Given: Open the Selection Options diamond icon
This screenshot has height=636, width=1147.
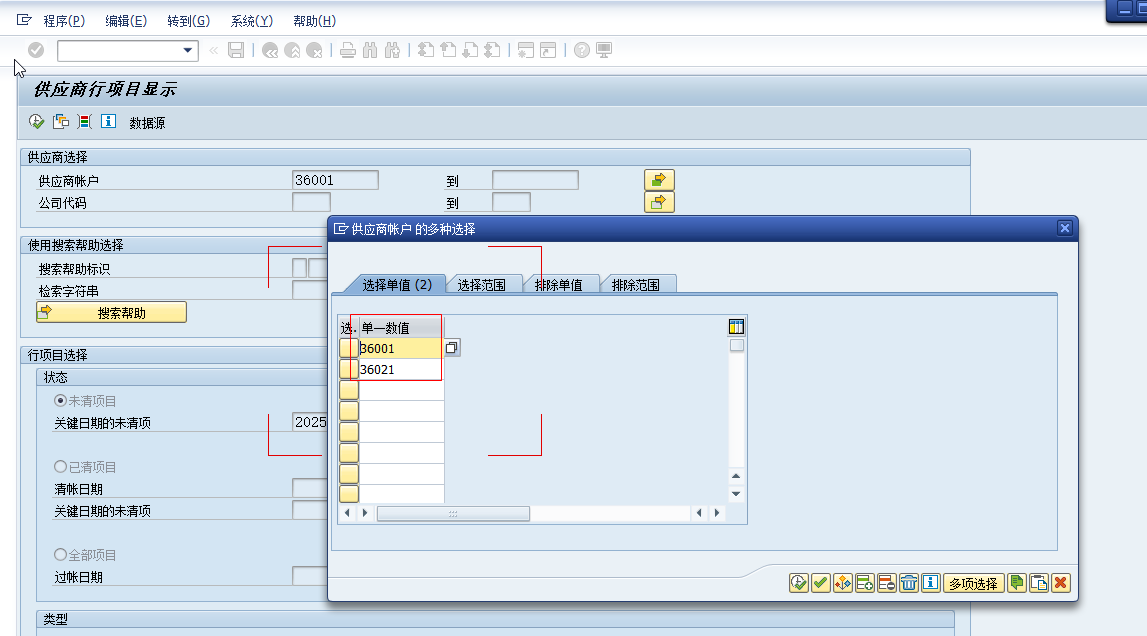Looking at the screenshot, I should [843, 583].
